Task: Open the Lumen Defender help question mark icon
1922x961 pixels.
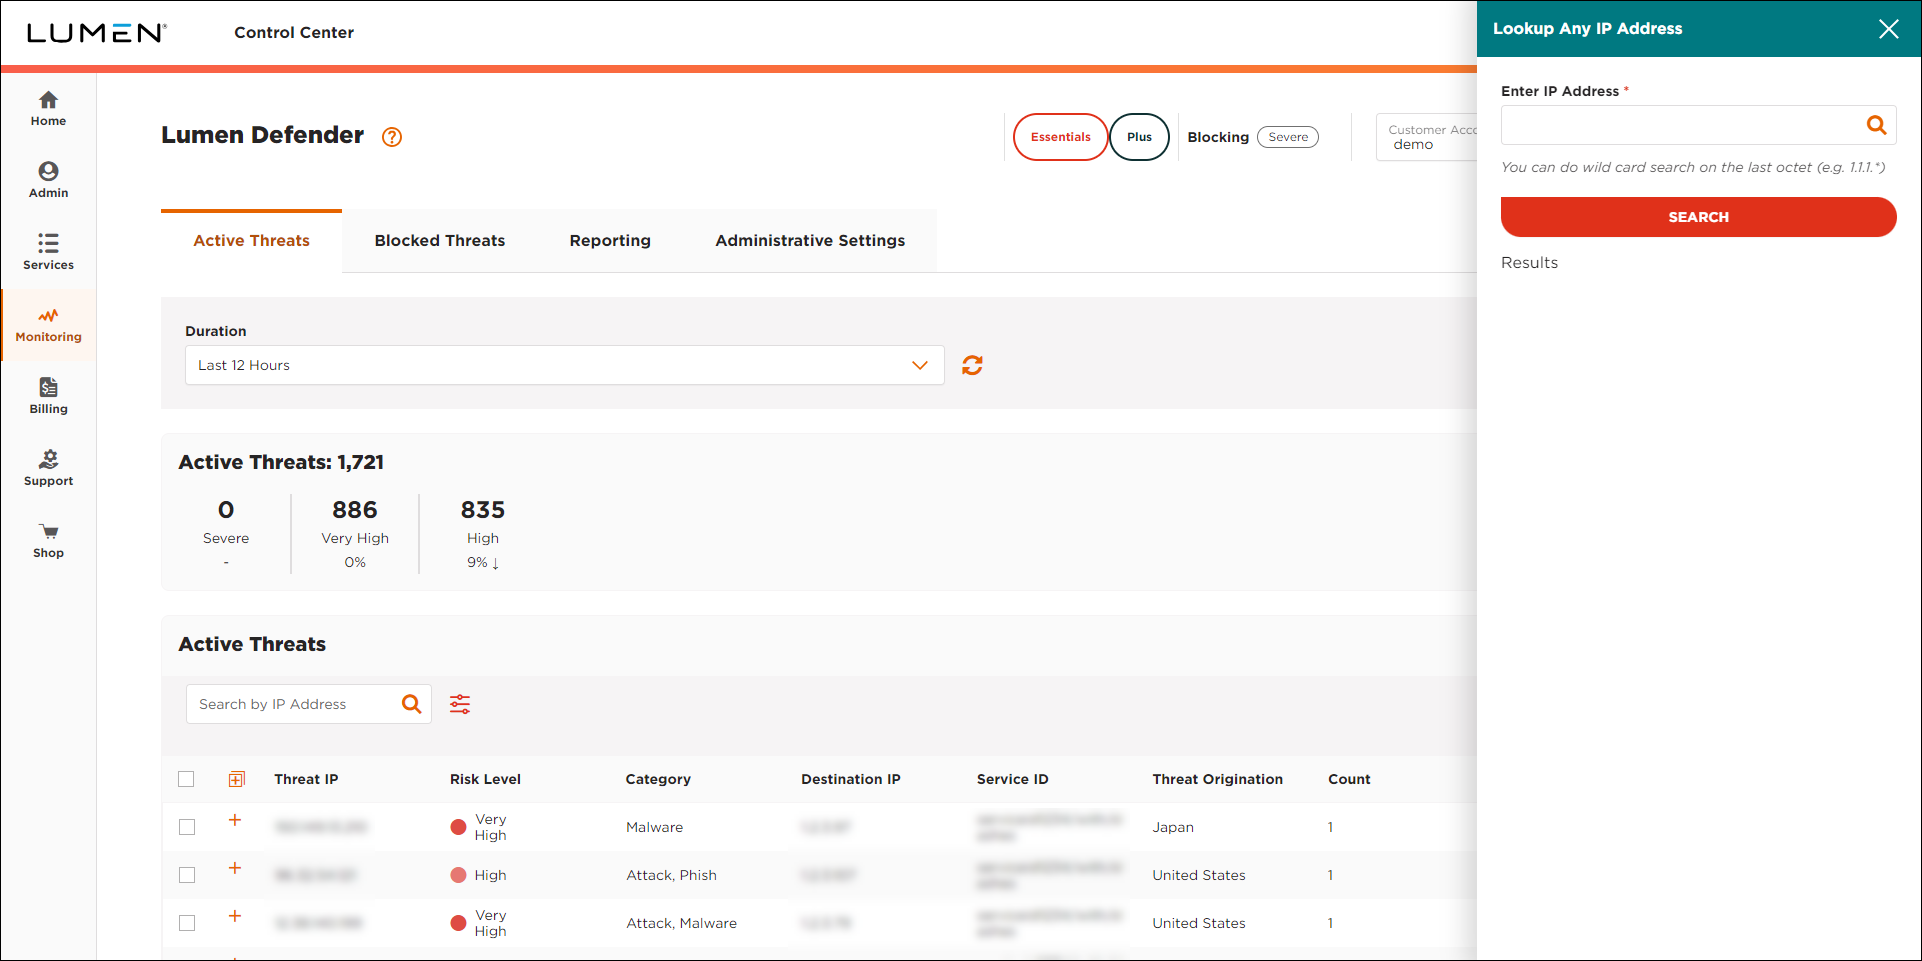Action: [392, 137]
